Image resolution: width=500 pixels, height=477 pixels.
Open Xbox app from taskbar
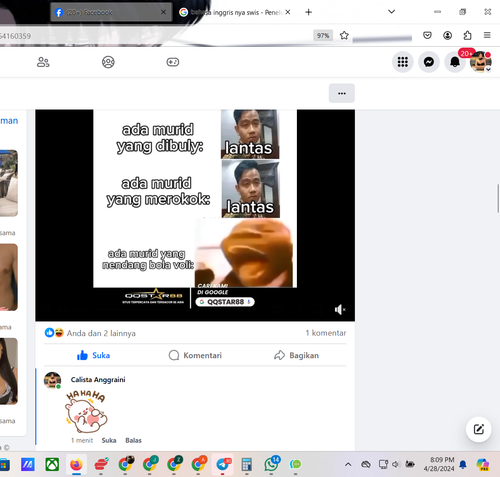[52, 464]
